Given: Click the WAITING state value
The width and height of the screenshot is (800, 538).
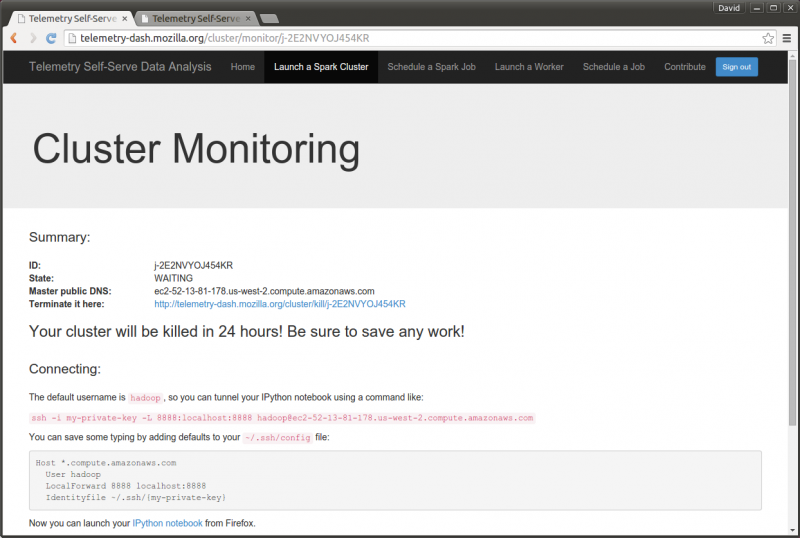Looking at the screenshot, I should click(173, 278).
